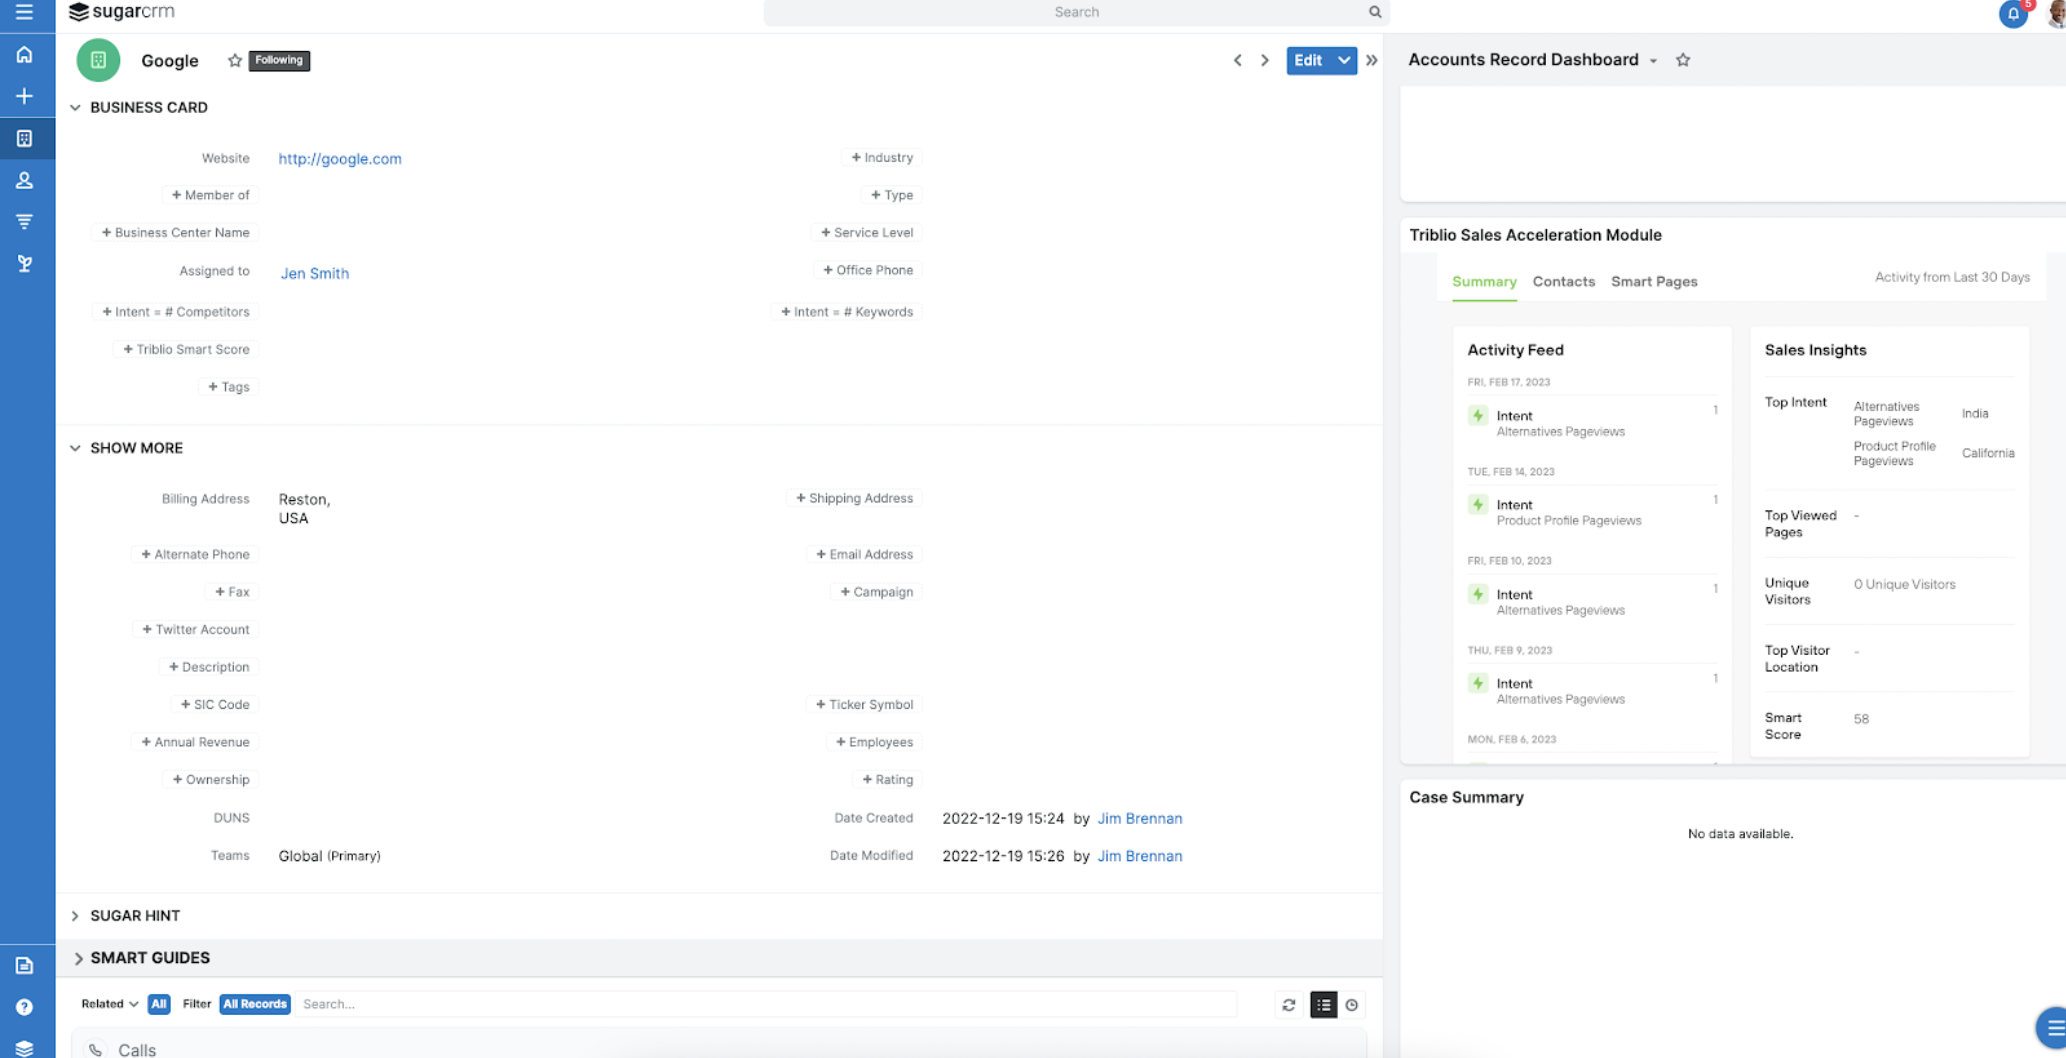Add the Twitter Account field
The image size is (2066, 1058).
(x=195, y=629)
